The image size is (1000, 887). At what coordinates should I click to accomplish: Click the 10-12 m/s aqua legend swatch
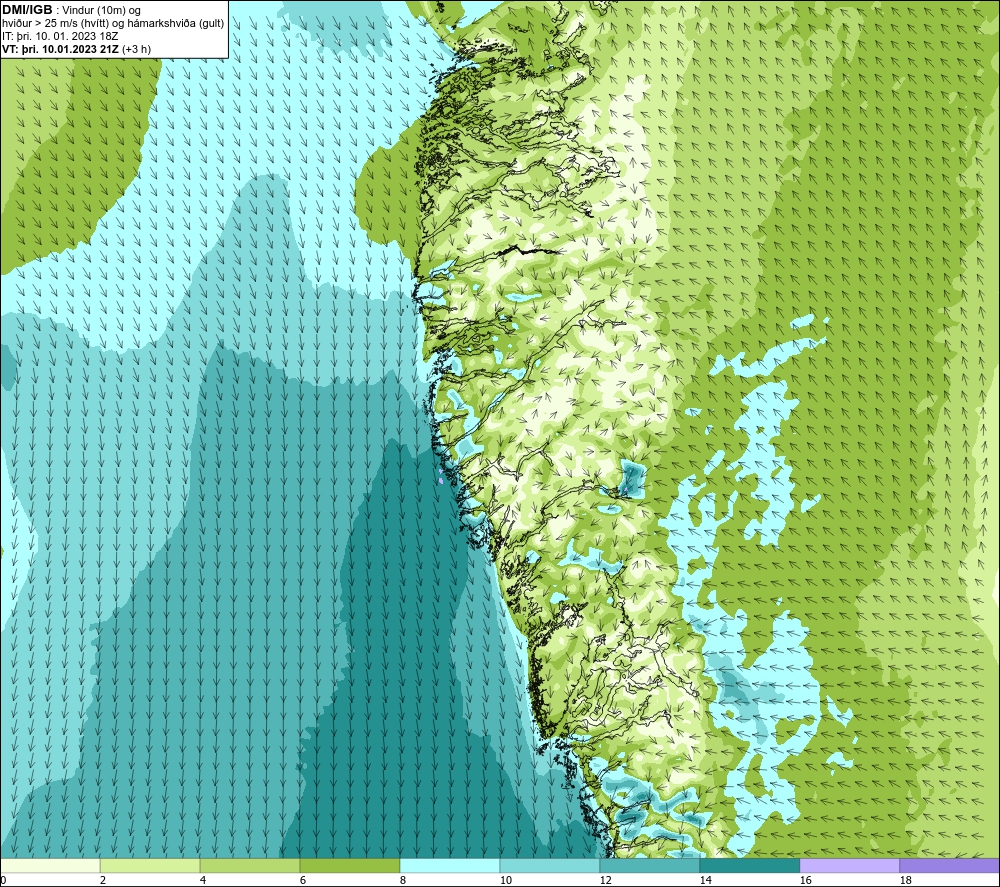550,865
